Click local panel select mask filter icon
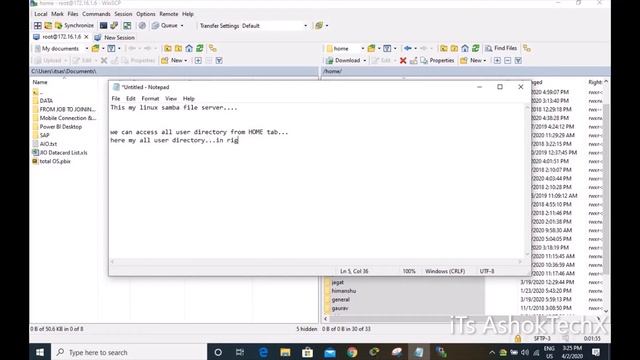Screen dimensions: 640x360 219,60
